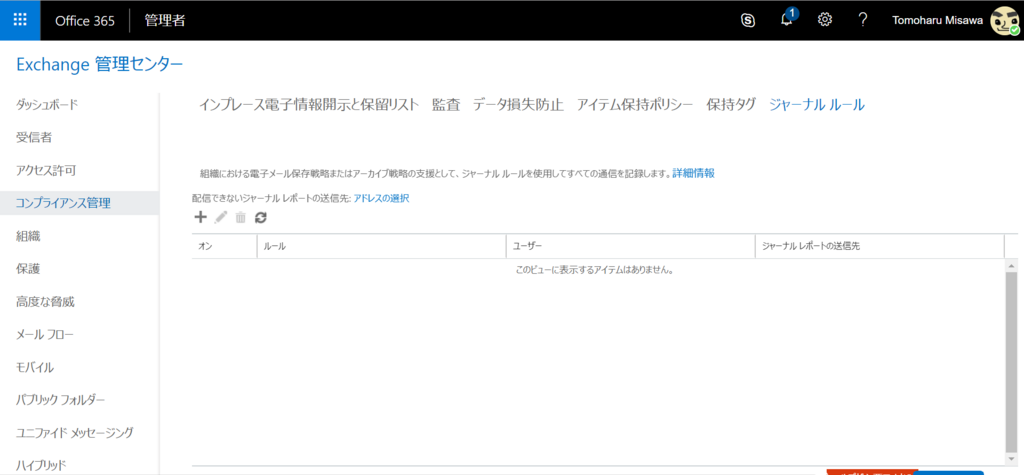
Task: Sort by the ルール column header
Action: 381,246
